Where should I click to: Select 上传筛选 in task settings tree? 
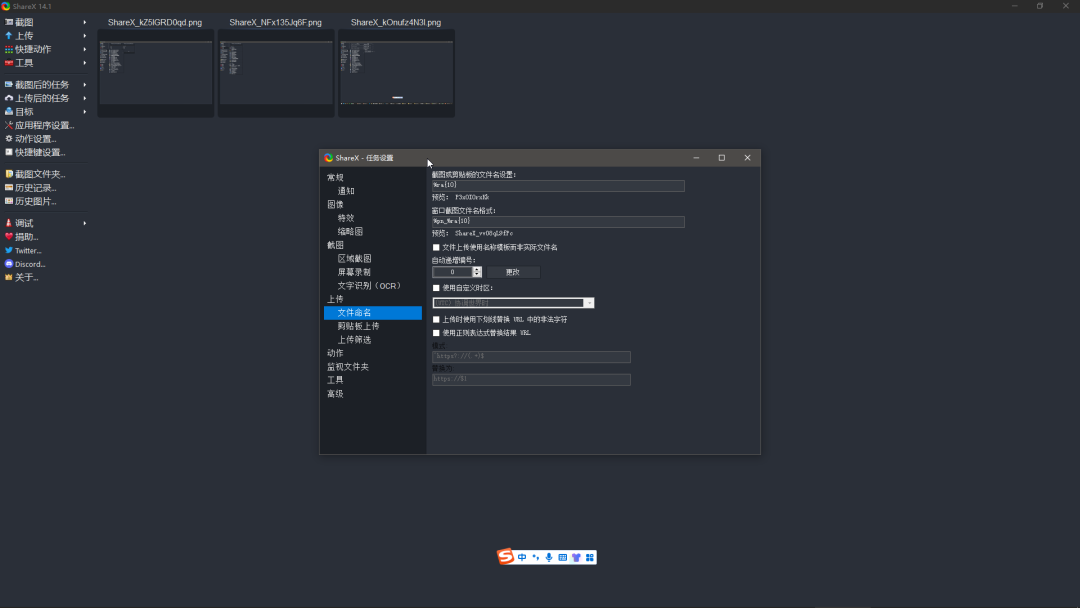coord(354,339)
